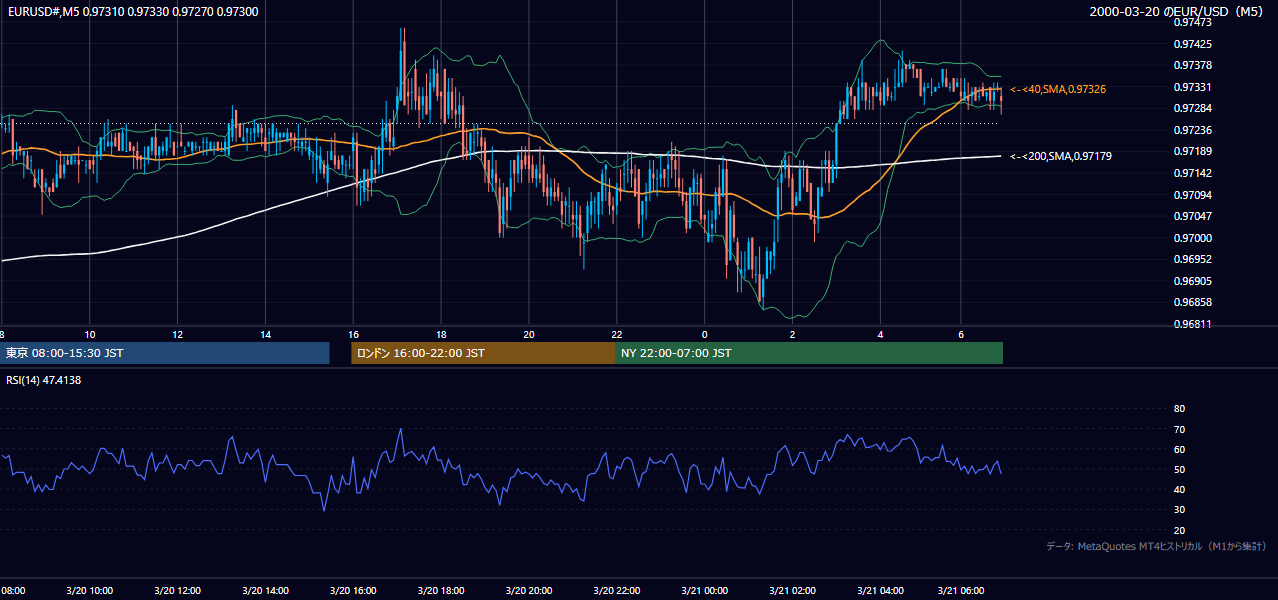Image resolution: width=1278 pixels, height=600 pixels.
Task: Click the 0.97047 price axis label
Action: coord(1193,216)
